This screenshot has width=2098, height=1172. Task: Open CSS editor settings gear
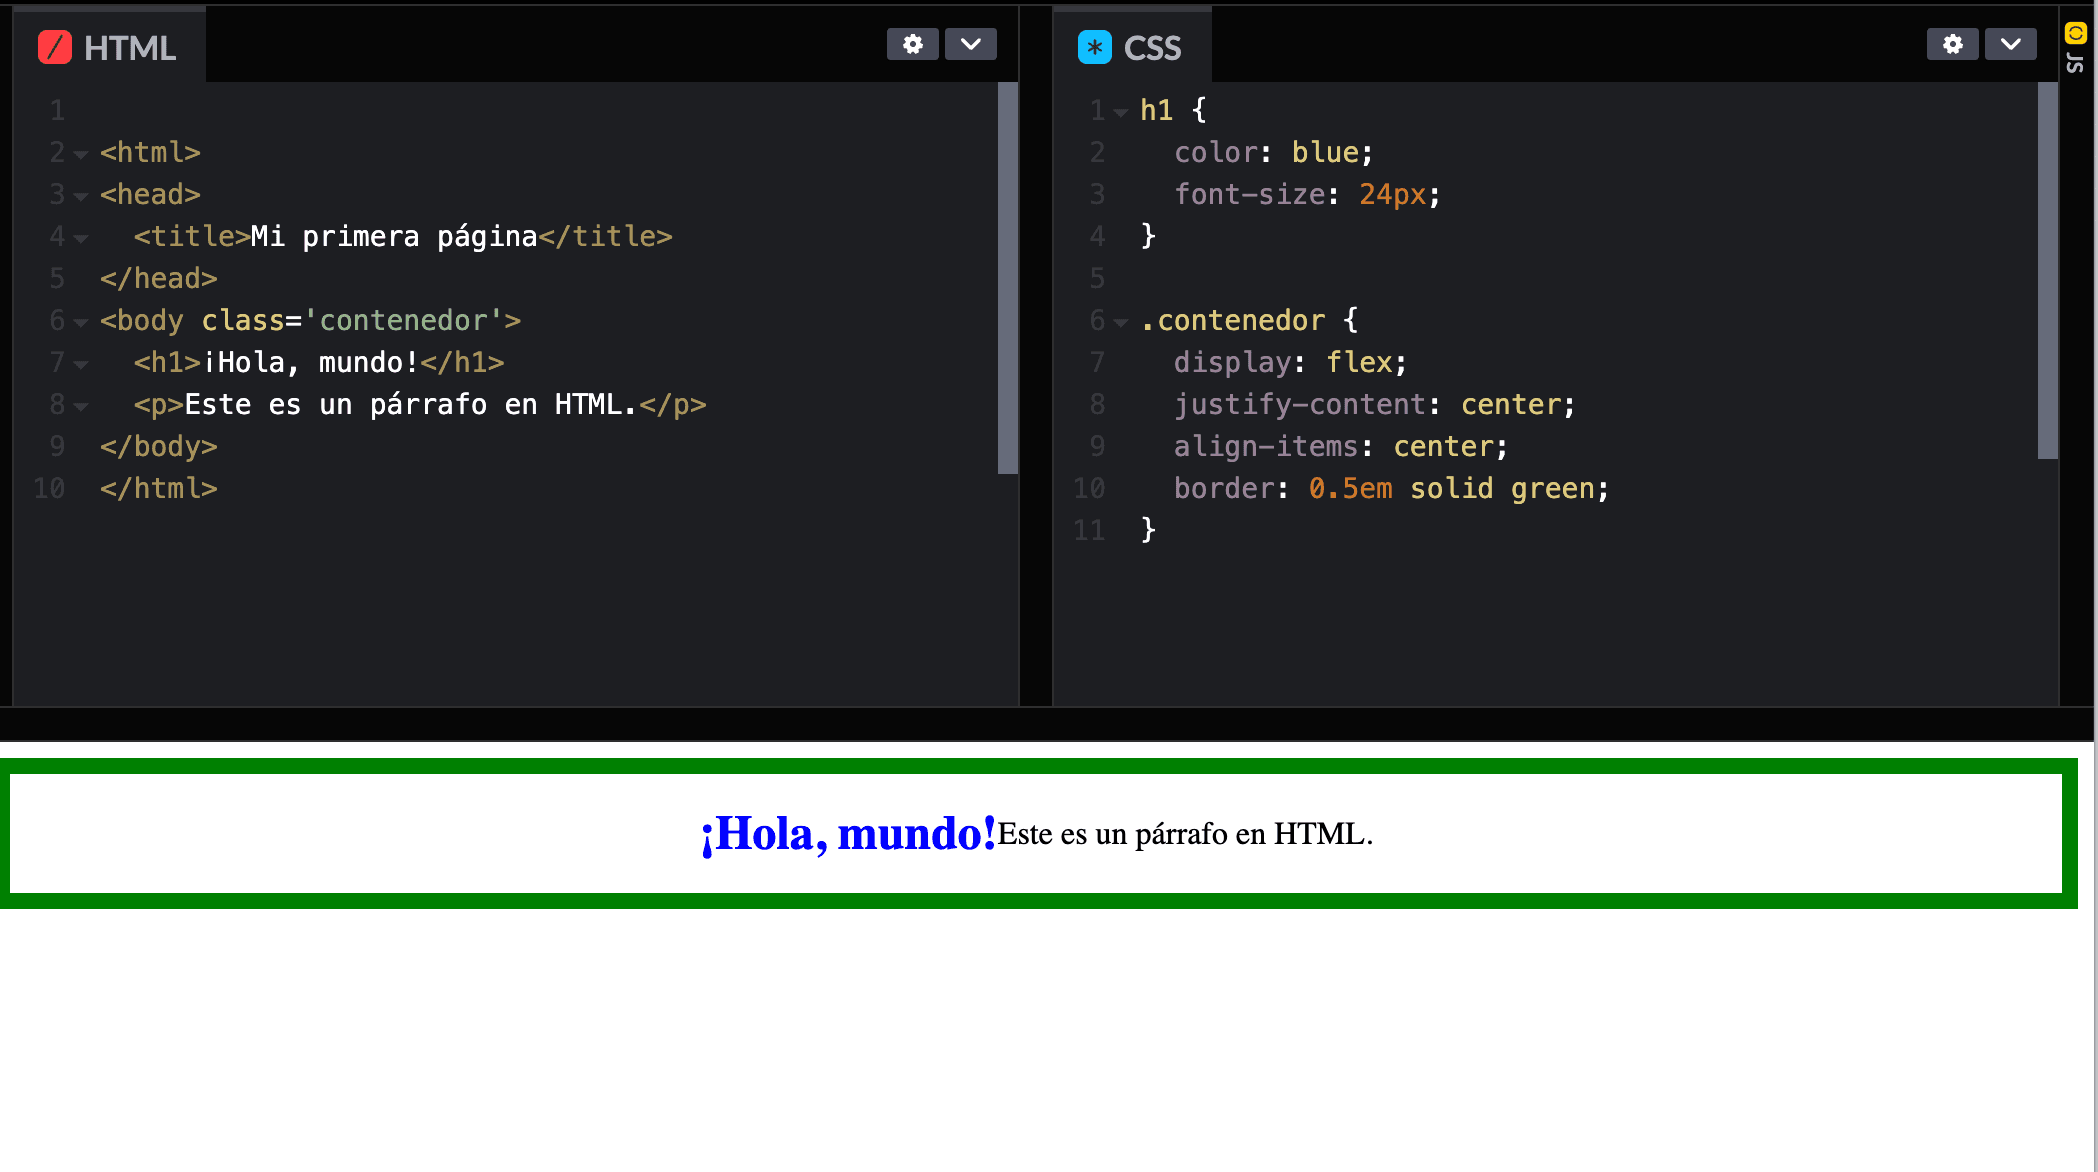[1952, 44]
